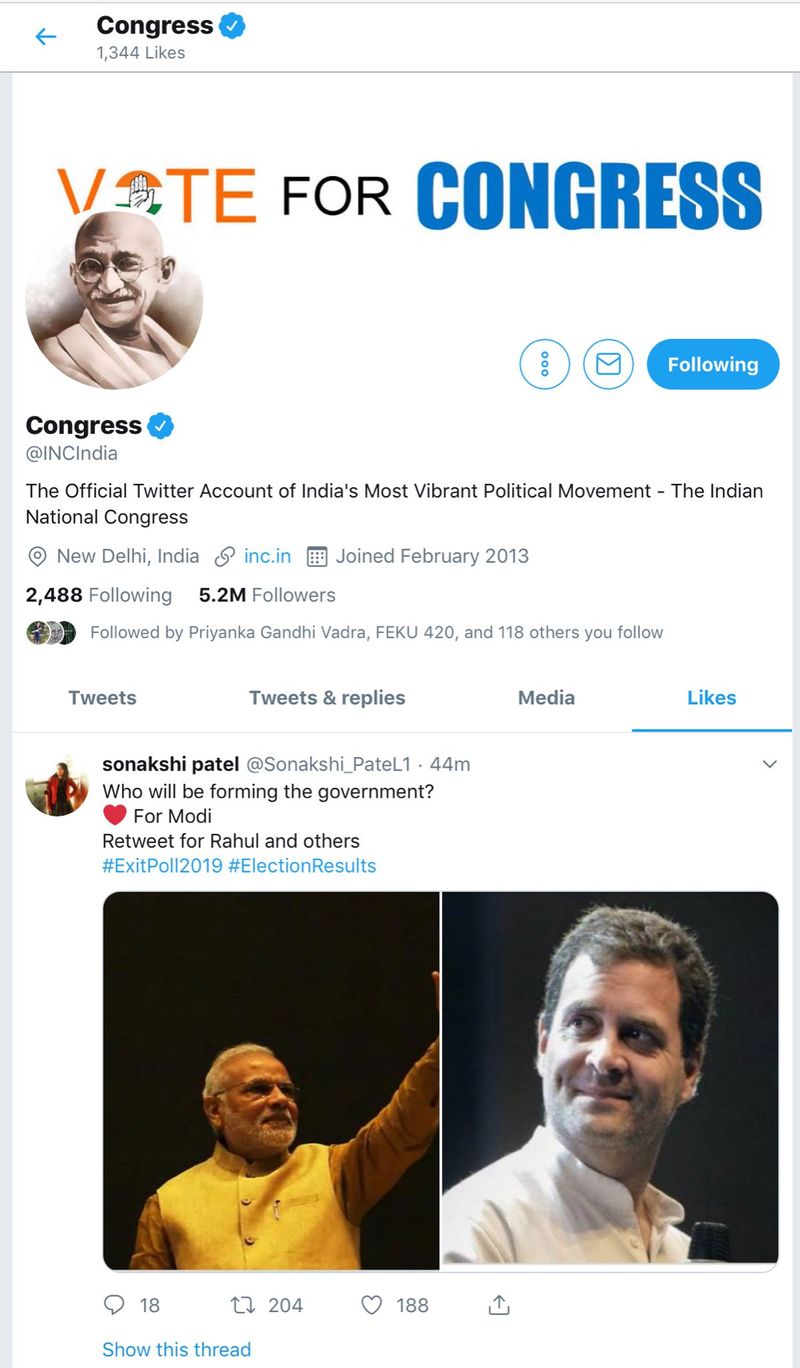Screen dimensions: 800x1368
Task: Select the Media tab
Action: 546,698
